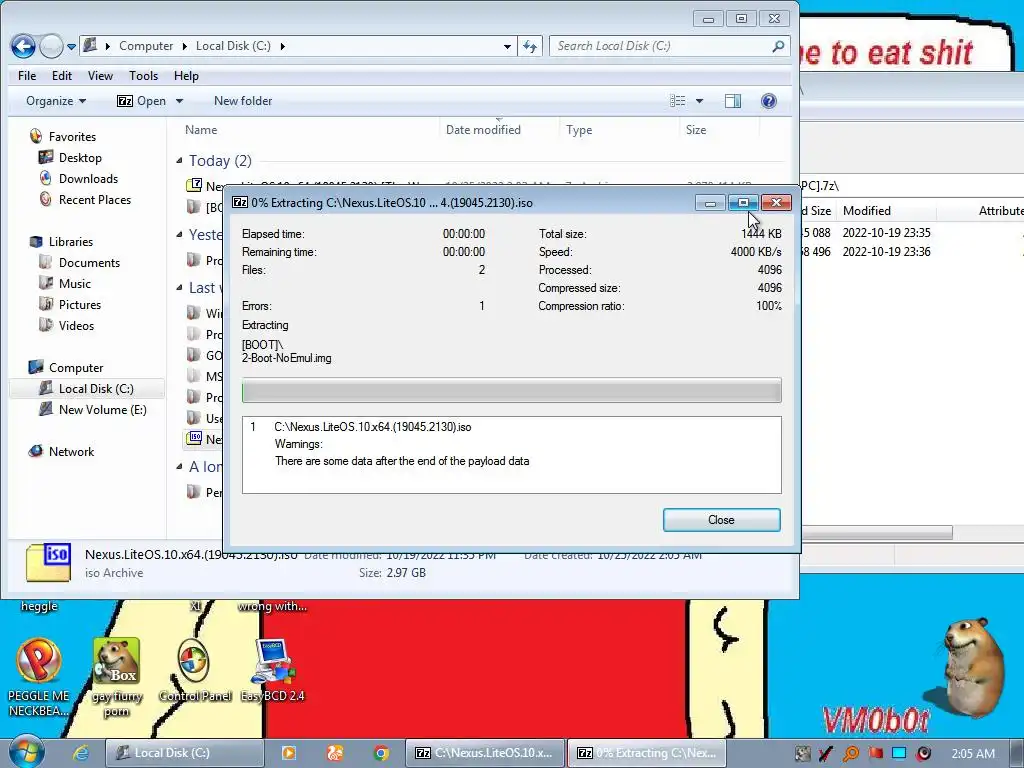
Task: Click Local Disk (C:) breadcrumb
Action: (x=233, y=46)
